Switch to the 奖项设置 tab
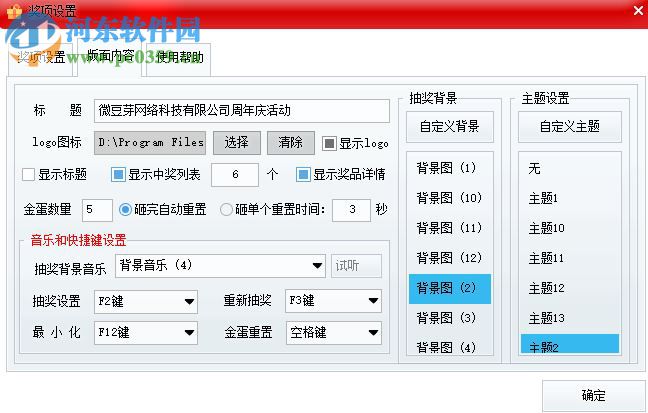The width and height of the screenshot is (648, 413). 41,59
